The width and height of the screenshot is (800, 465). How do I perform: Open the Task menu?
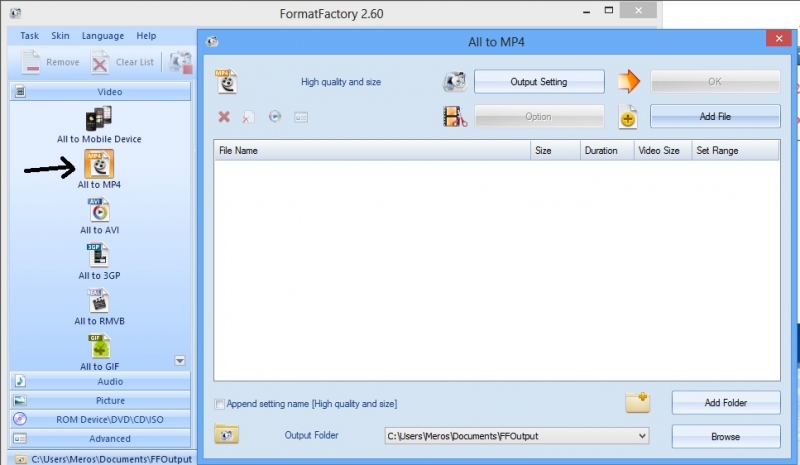29,36
